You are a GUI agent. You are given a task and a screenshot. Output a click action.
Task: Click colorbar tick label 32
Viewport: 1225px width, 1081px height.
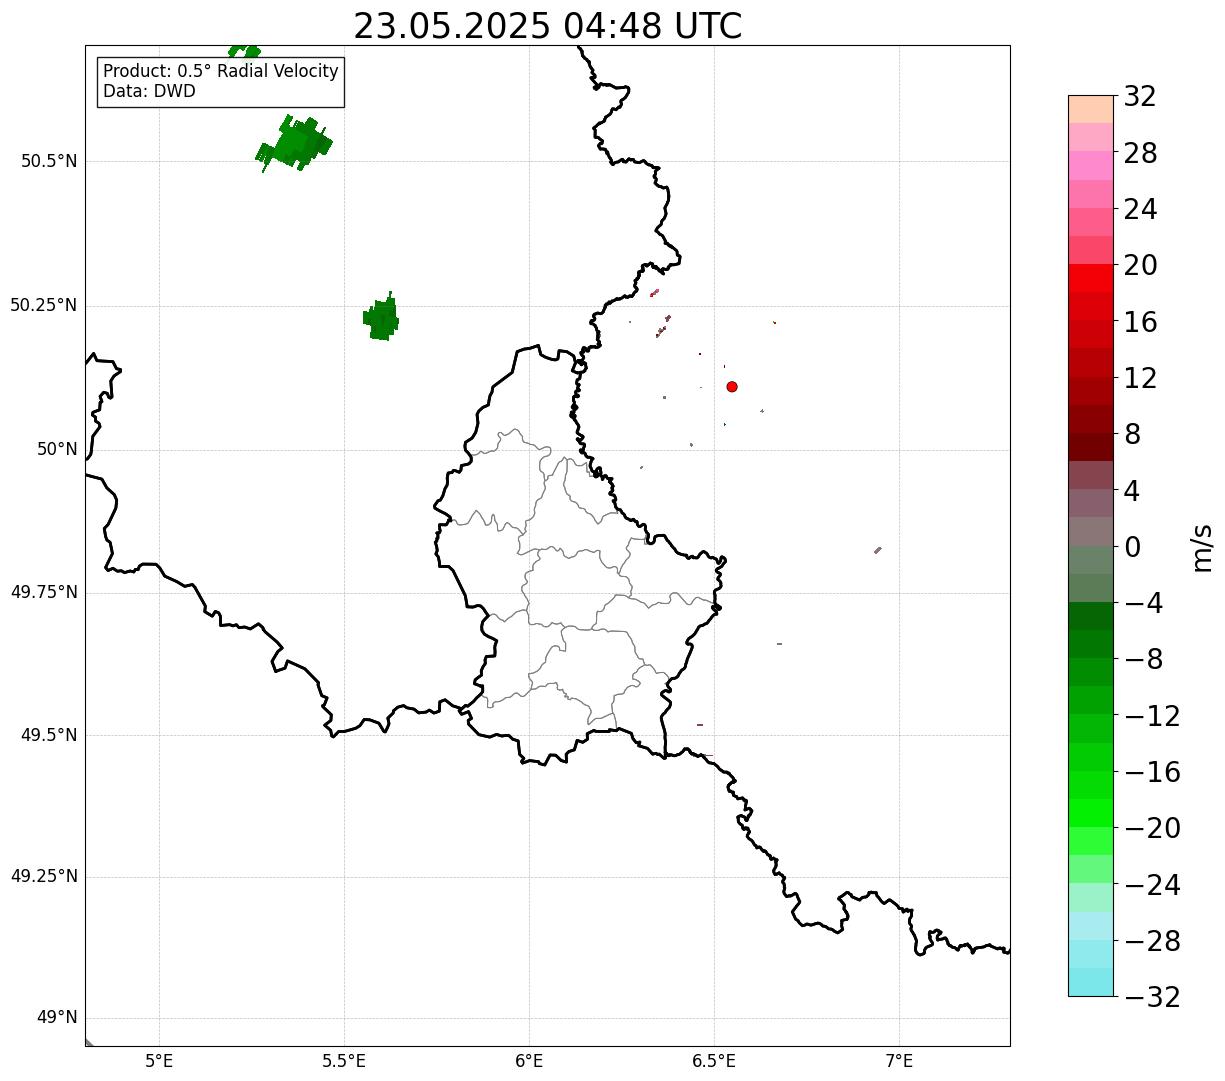1140,97
